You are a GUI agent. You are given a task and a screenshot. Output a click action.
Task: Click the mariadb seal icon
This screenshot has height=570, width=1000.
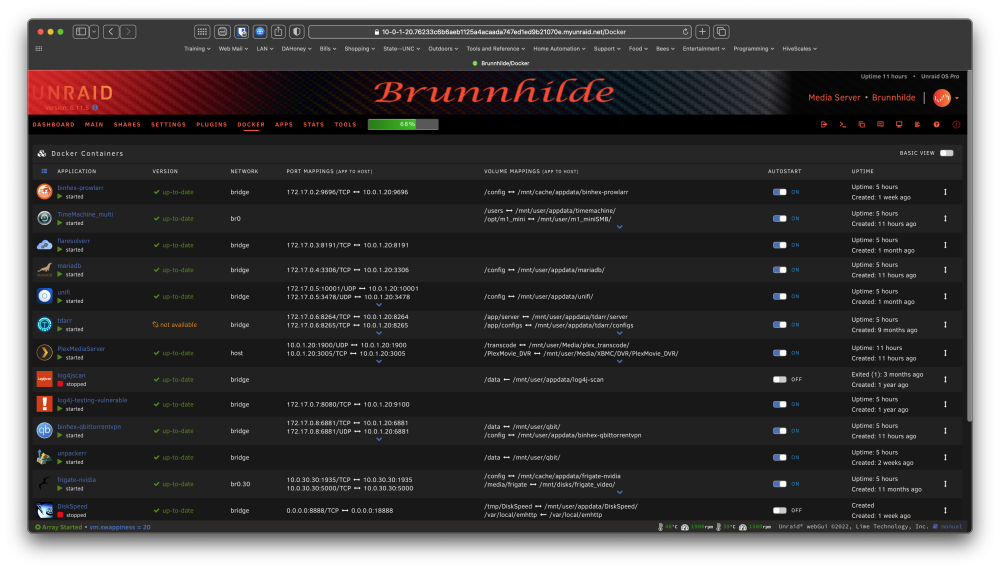44,270
